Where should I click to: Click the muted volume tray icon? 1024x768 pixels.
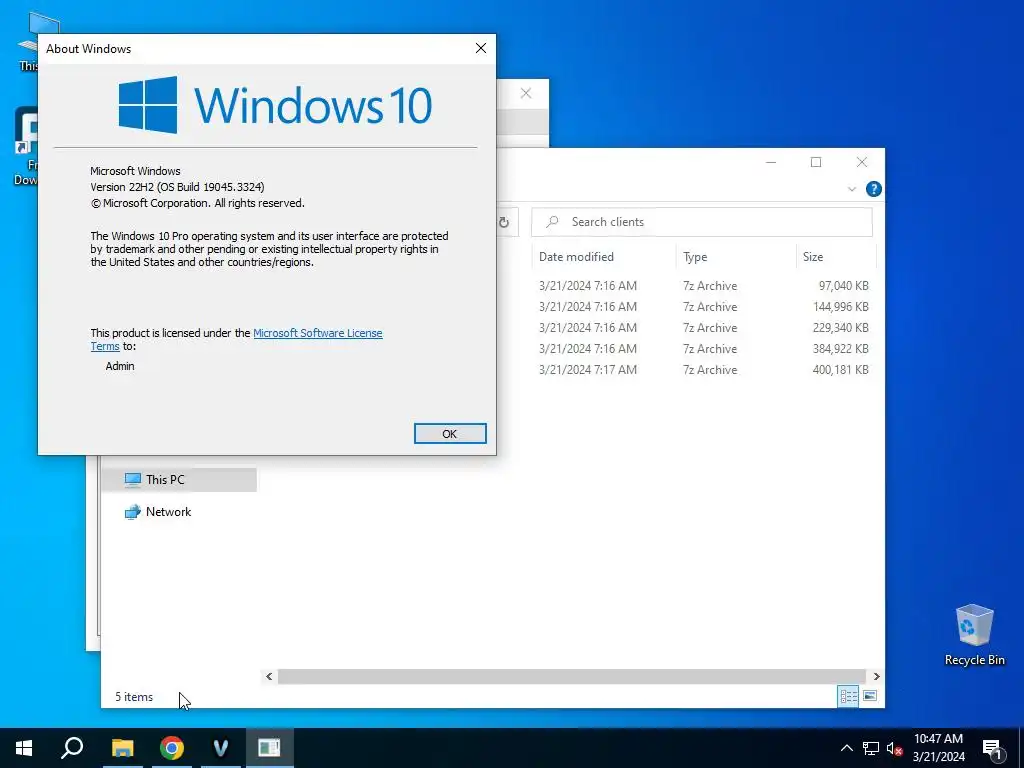(895, 748)
